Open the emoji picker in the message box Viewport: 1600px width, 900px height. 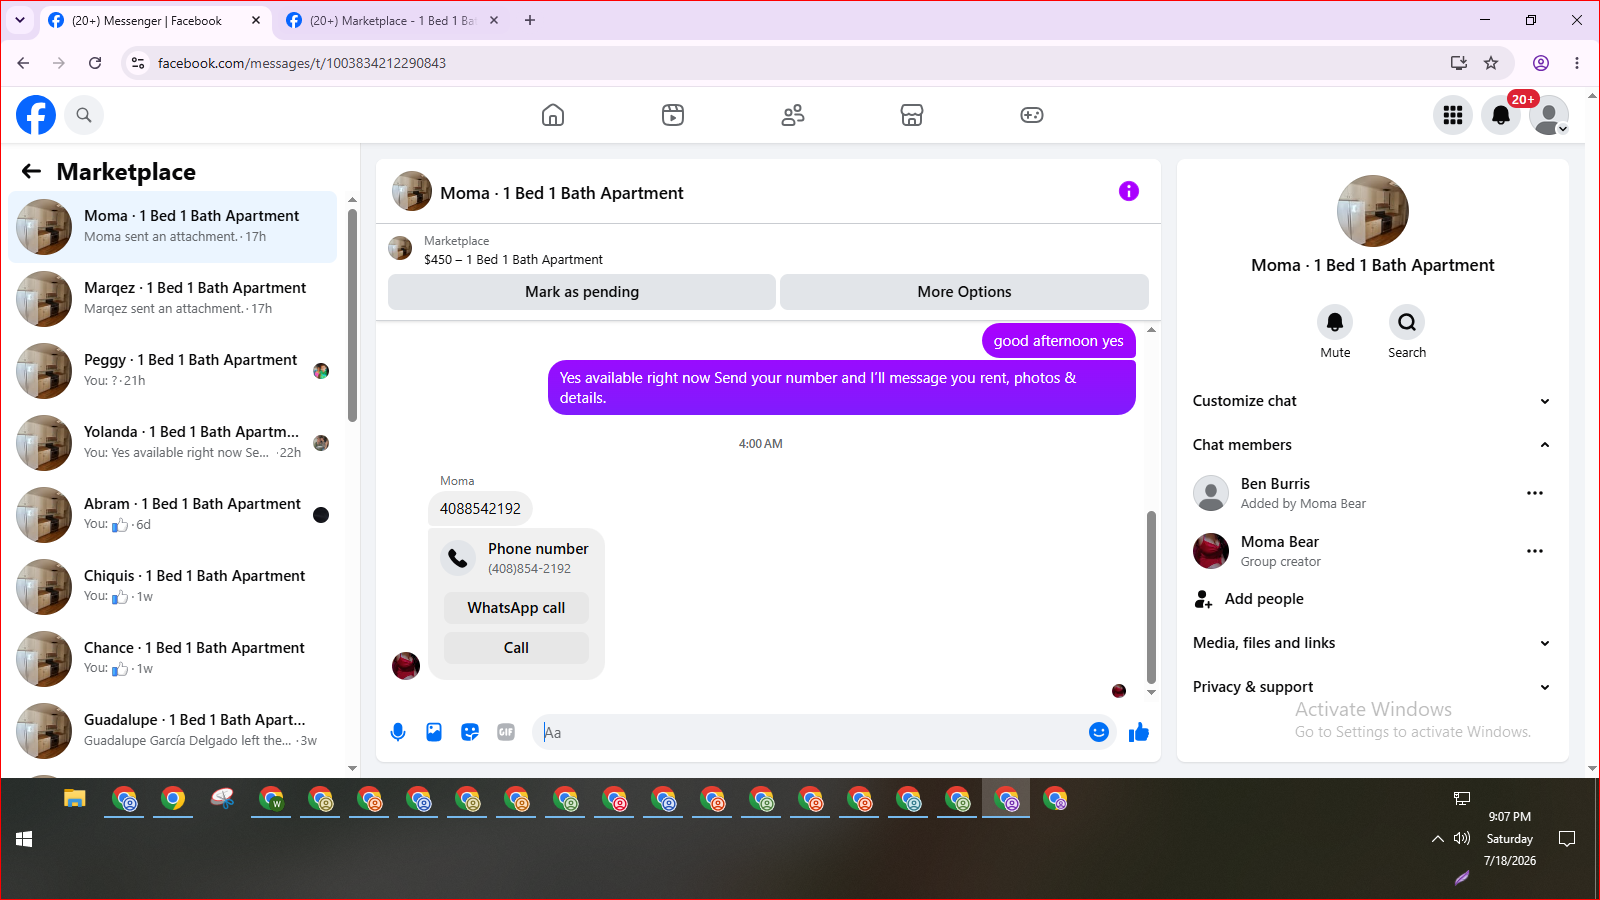[1099, 732]
